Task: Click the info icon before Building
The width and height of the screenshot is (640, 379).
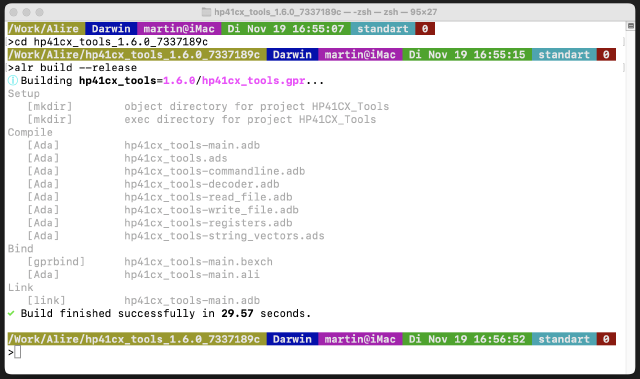Action: 13,81
